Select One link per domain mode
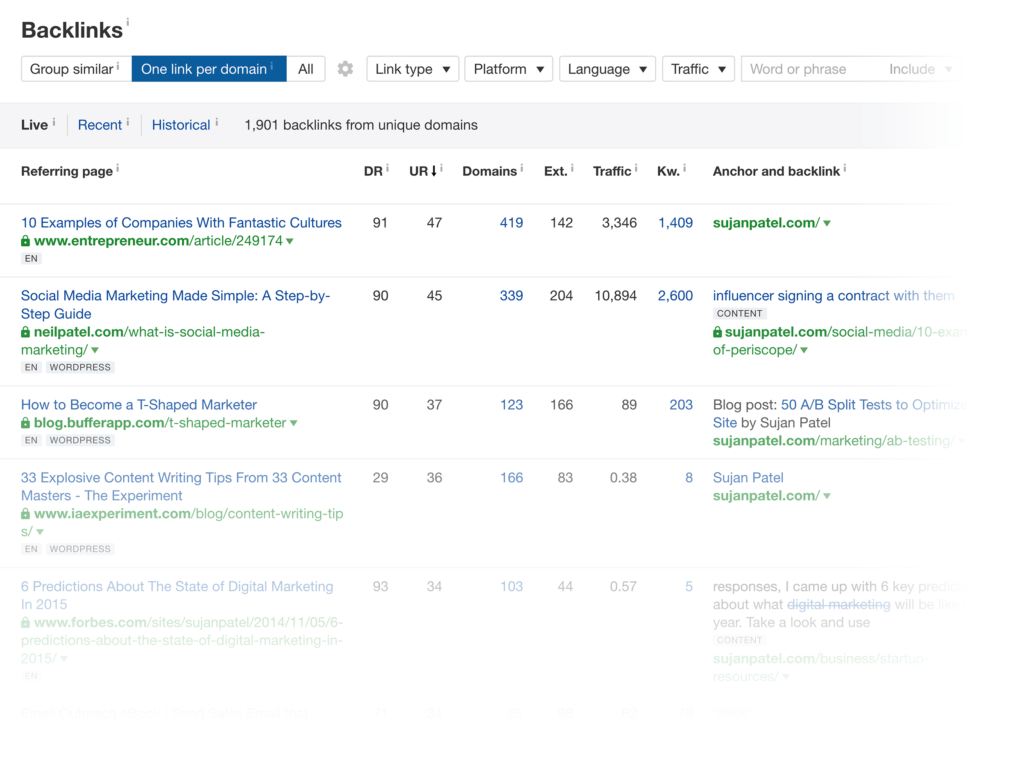 (209, 69)
